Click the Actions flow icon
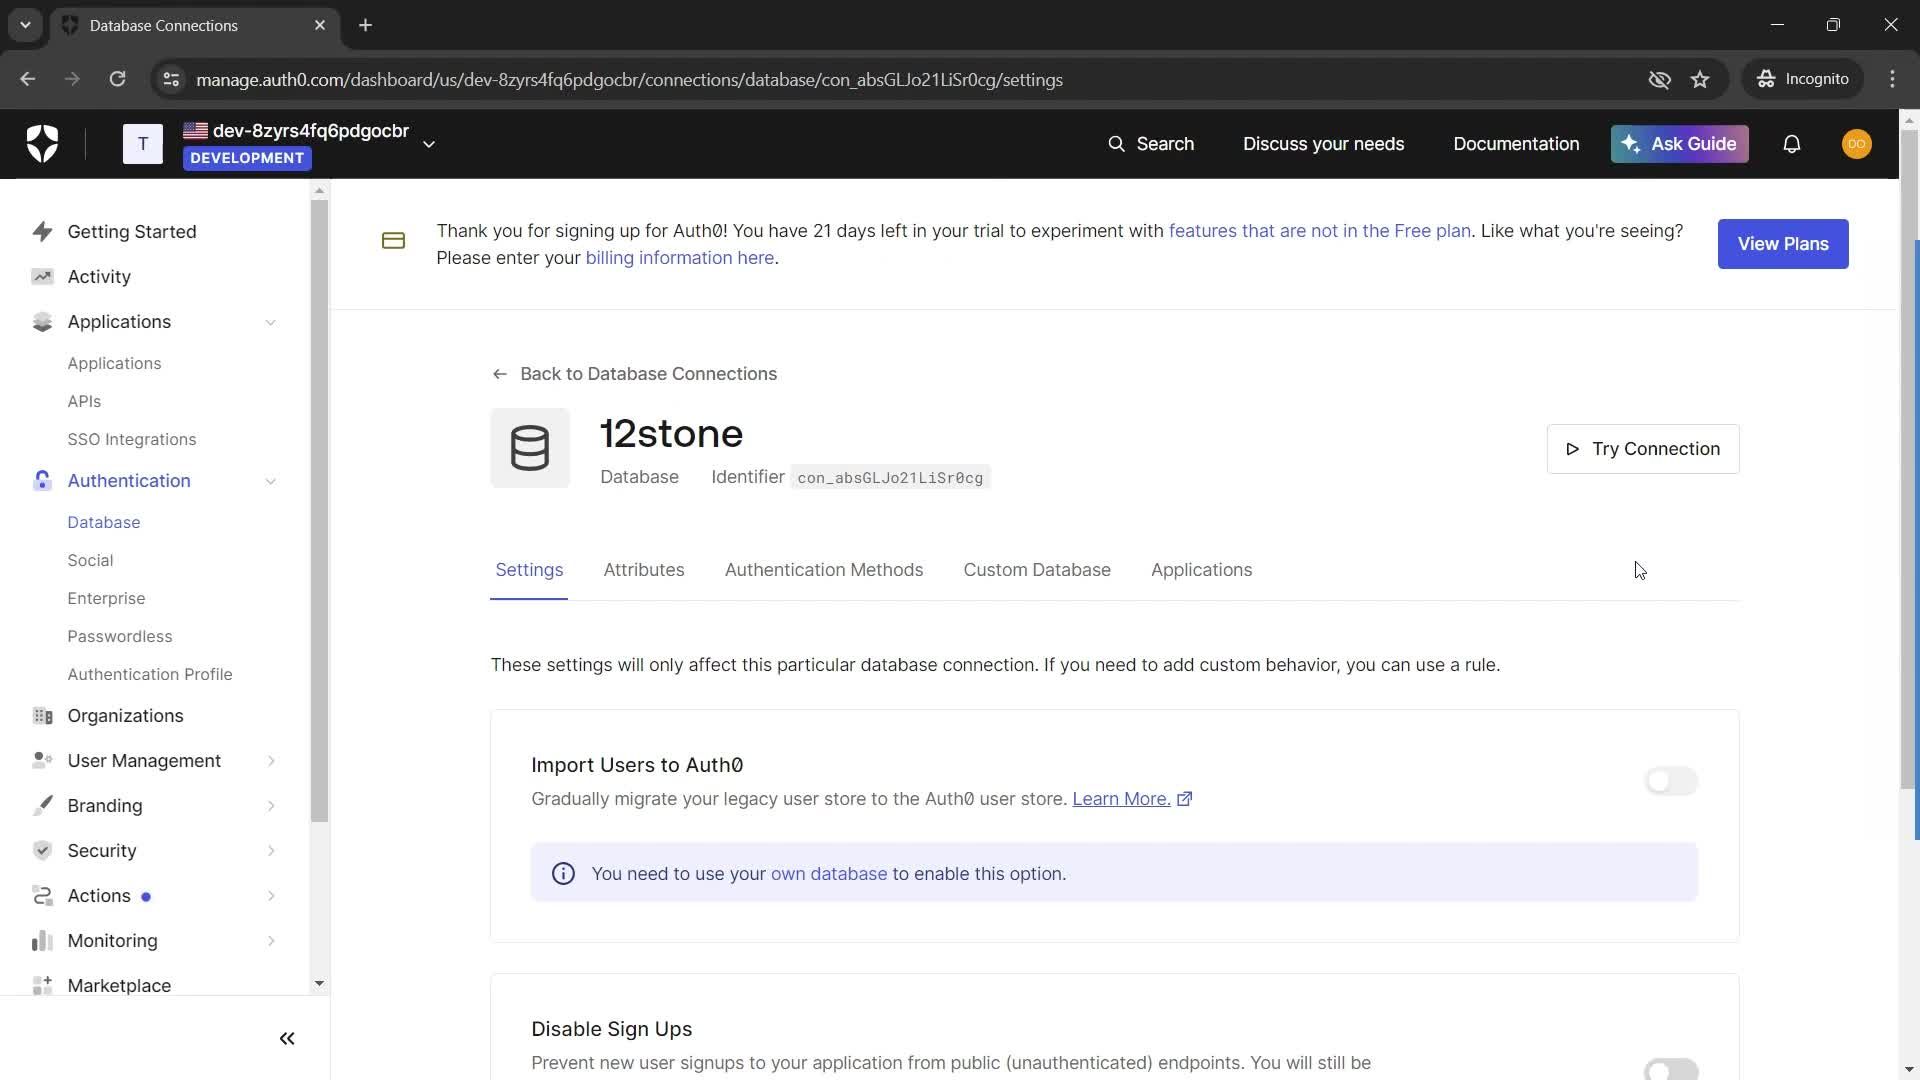Image resolution: width=1920 pixels, height=1080 pixels. 42,896
